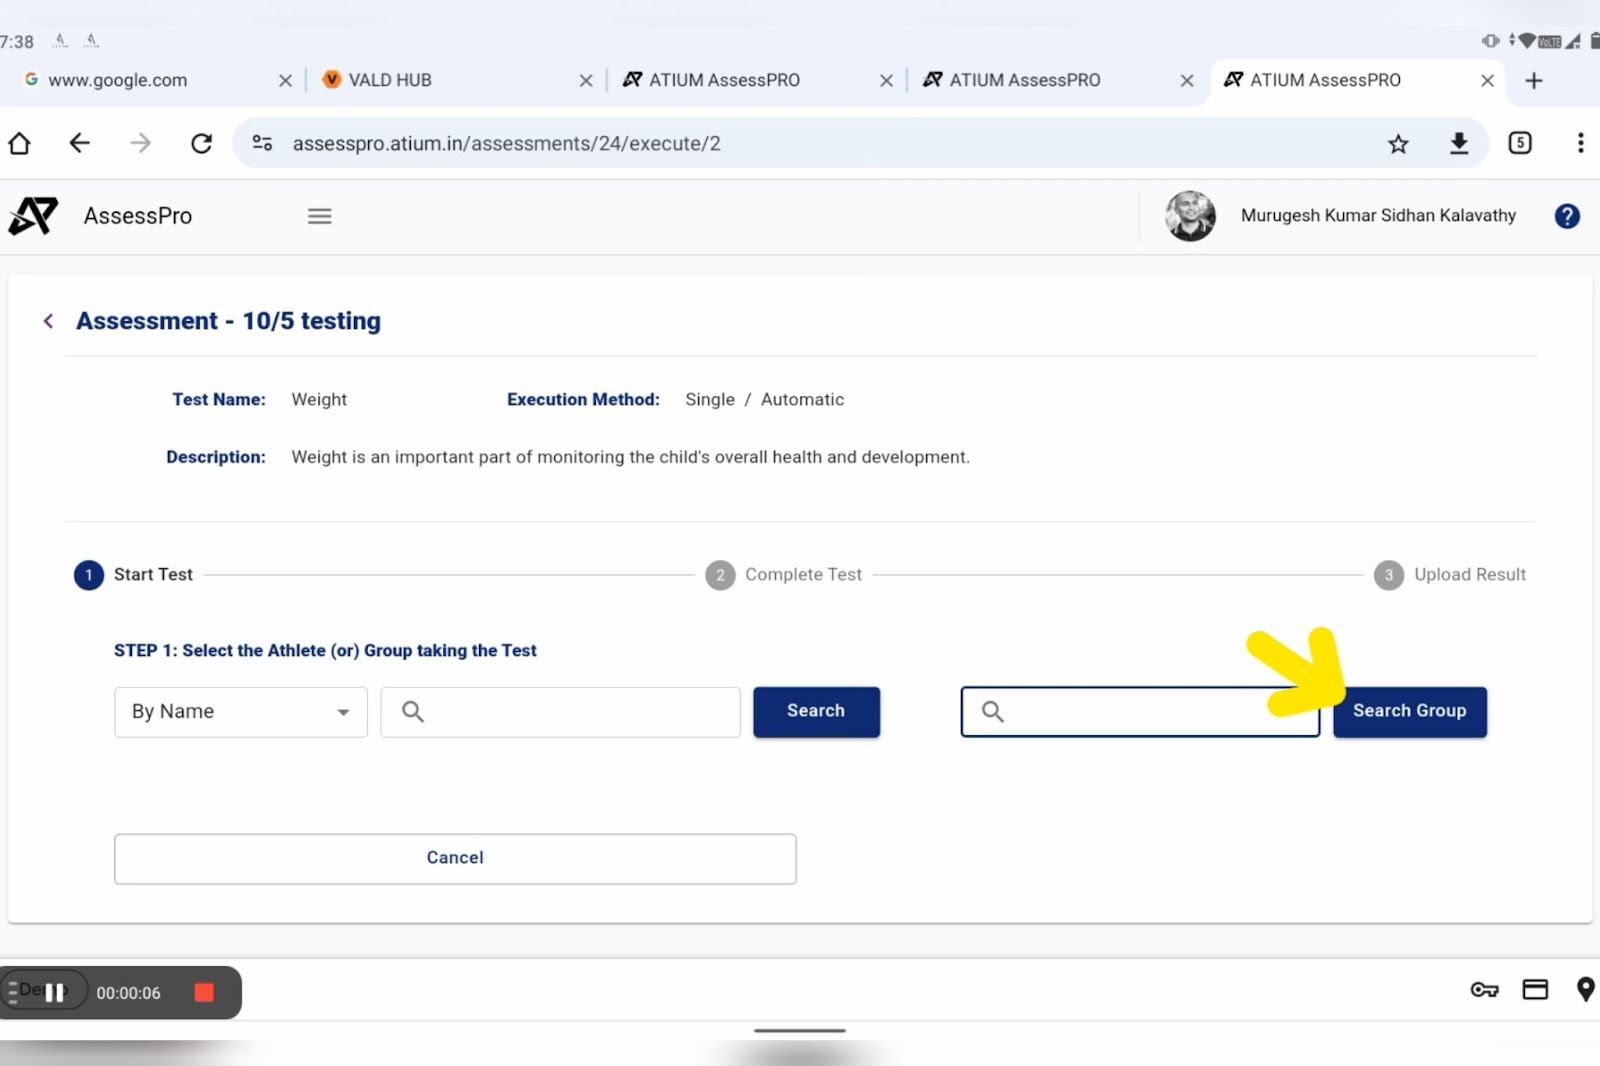Cancel the assessment test

[455, 859]
